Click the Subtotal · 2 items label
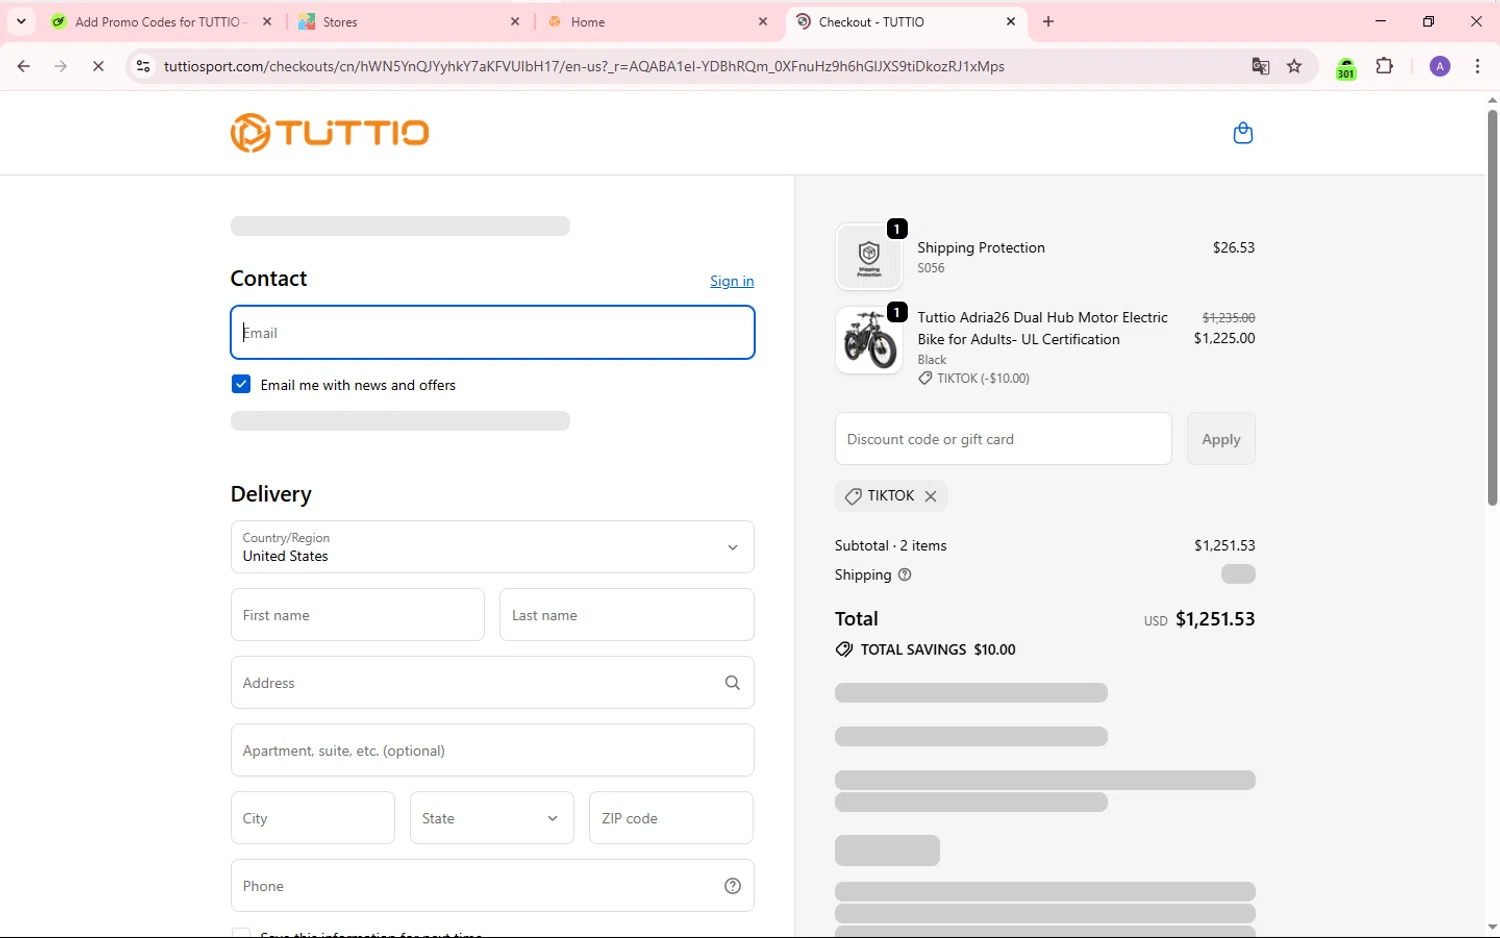The width and height of the screenshot is (1500, 938). click(890, 546)
